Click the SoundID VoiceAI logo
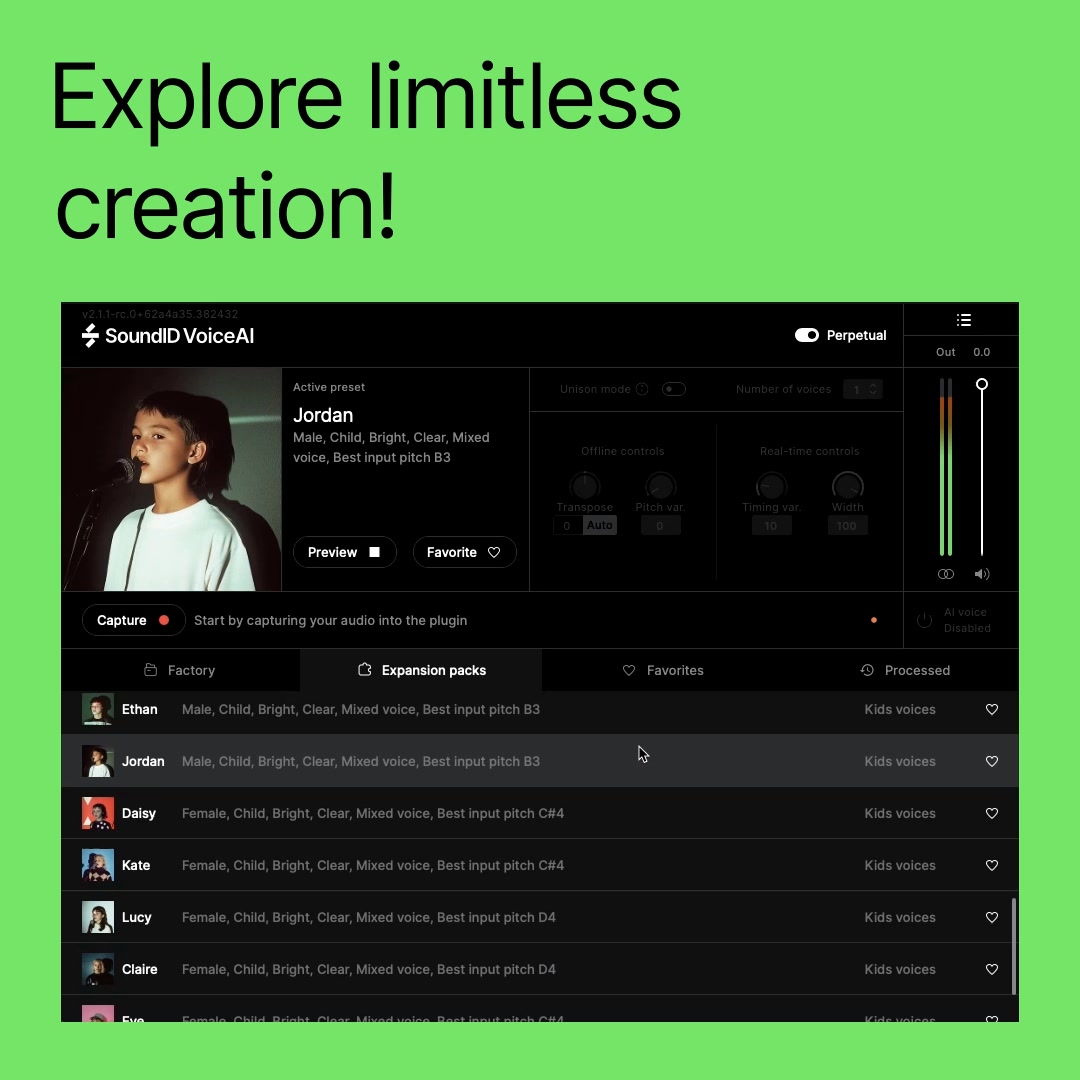Image resolution: width=1080 pixels, height=1080 pixels. click(x=167, y=336)
